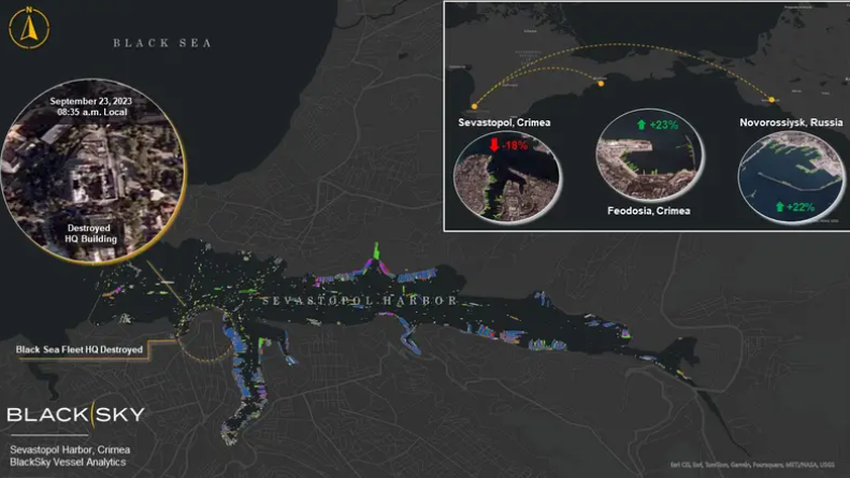Click the "Feodosia, Crimea" label

click(x=651, y=211)
